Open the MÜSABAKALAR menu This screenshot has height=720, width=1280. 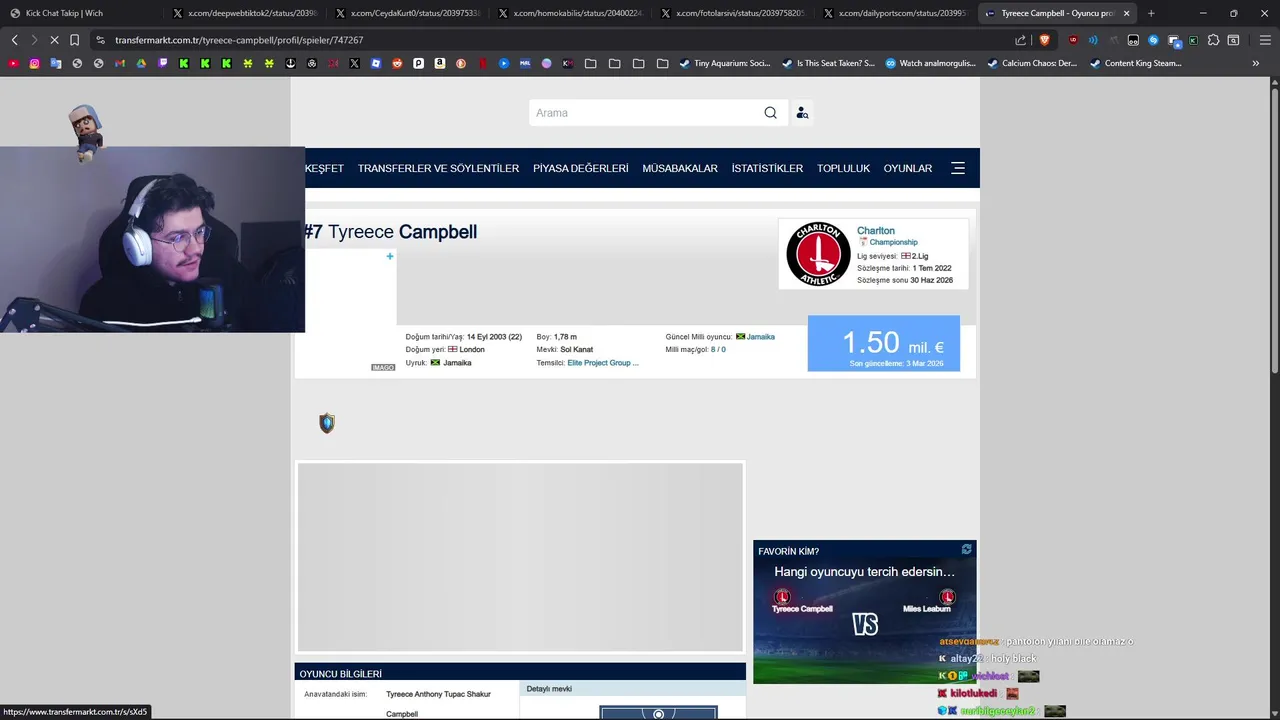[680, 168]
